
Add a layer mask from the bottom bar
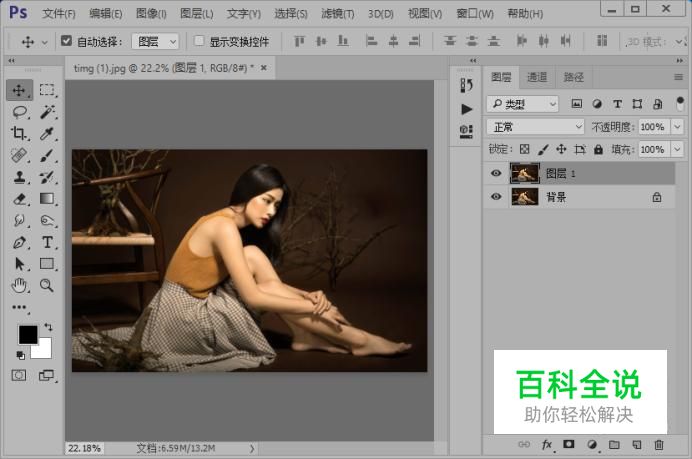coord(568,444)
